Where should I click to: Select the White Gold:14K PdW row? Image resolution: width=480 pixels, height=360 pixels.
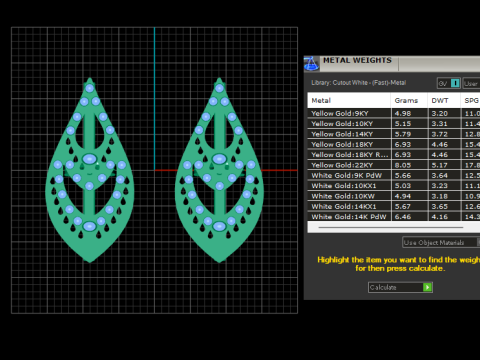coord(394,216)
